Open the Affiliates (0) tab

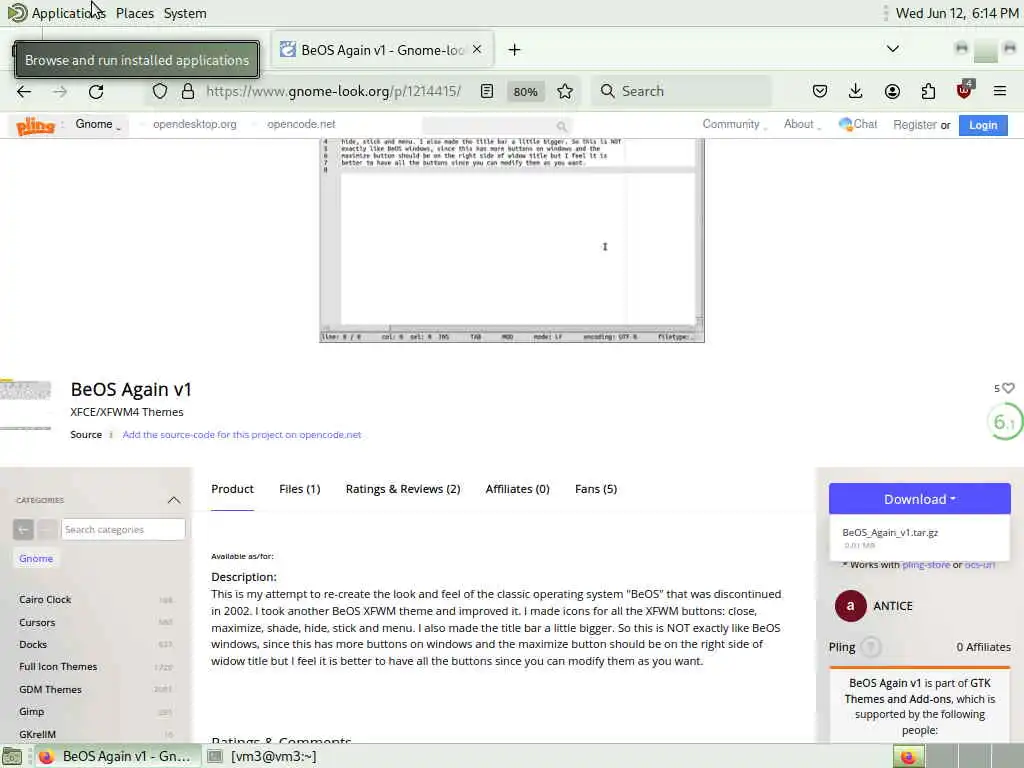pos(517,489)
